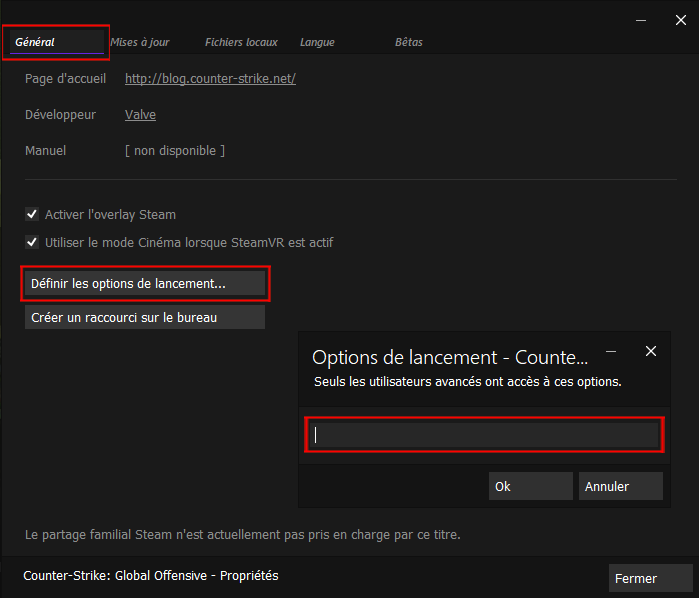Focus the launch options text field

coord(485,435)
